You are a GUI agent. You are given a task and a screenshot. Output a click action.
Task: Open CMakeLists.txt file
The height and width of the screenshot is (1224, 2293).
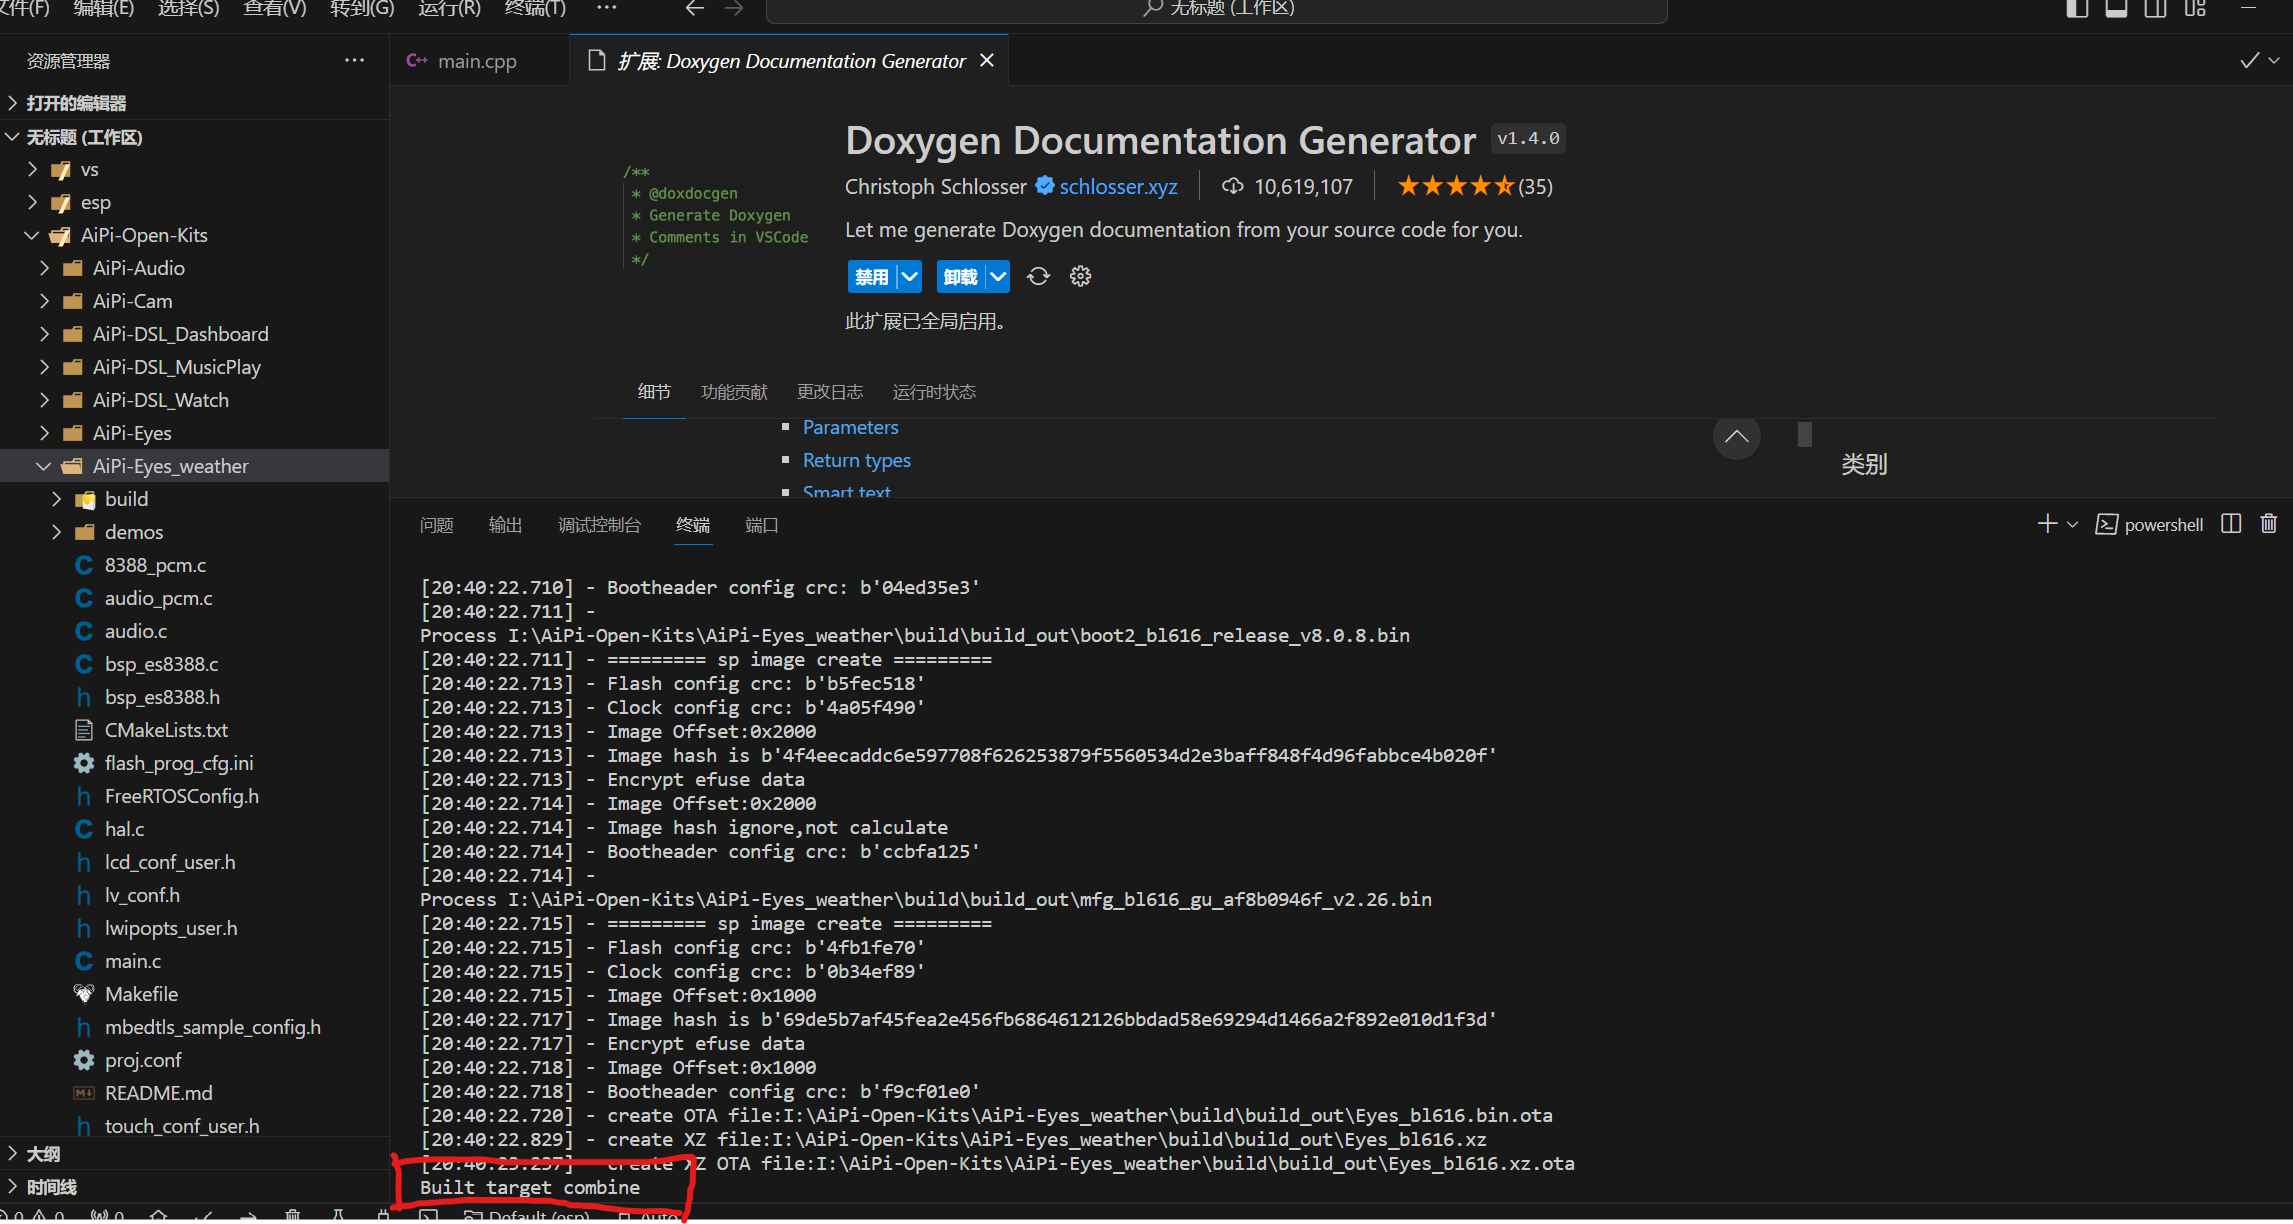[x=194, y=730]
